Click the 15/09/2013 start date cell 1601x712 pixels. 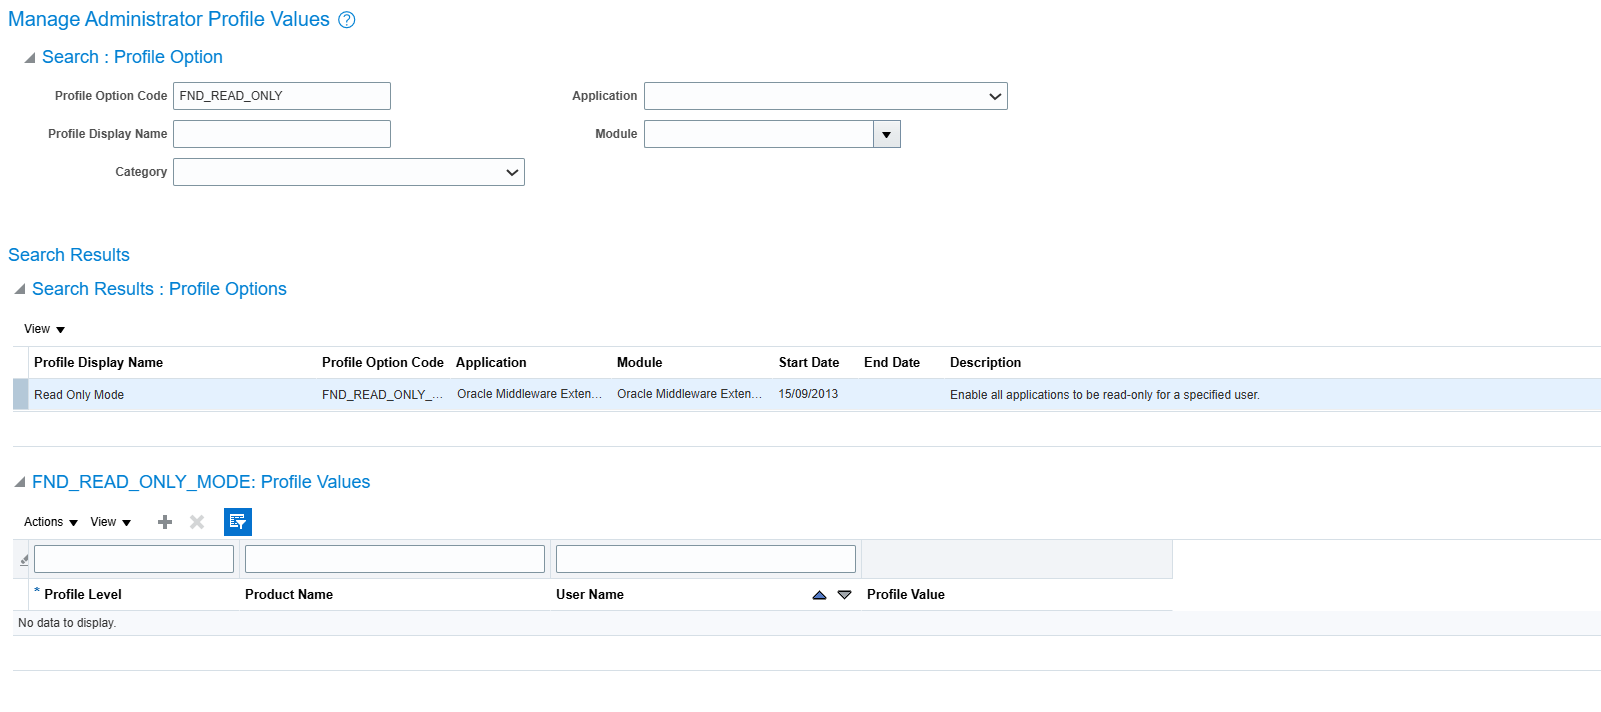pyautogui.click(x=808, y=394)
